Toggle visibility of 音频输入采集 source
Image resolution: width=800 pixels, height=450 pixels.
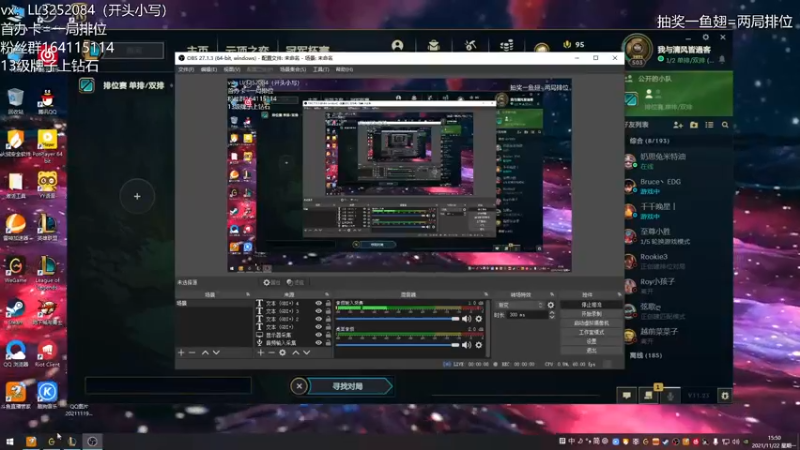(x=318, y=343)
